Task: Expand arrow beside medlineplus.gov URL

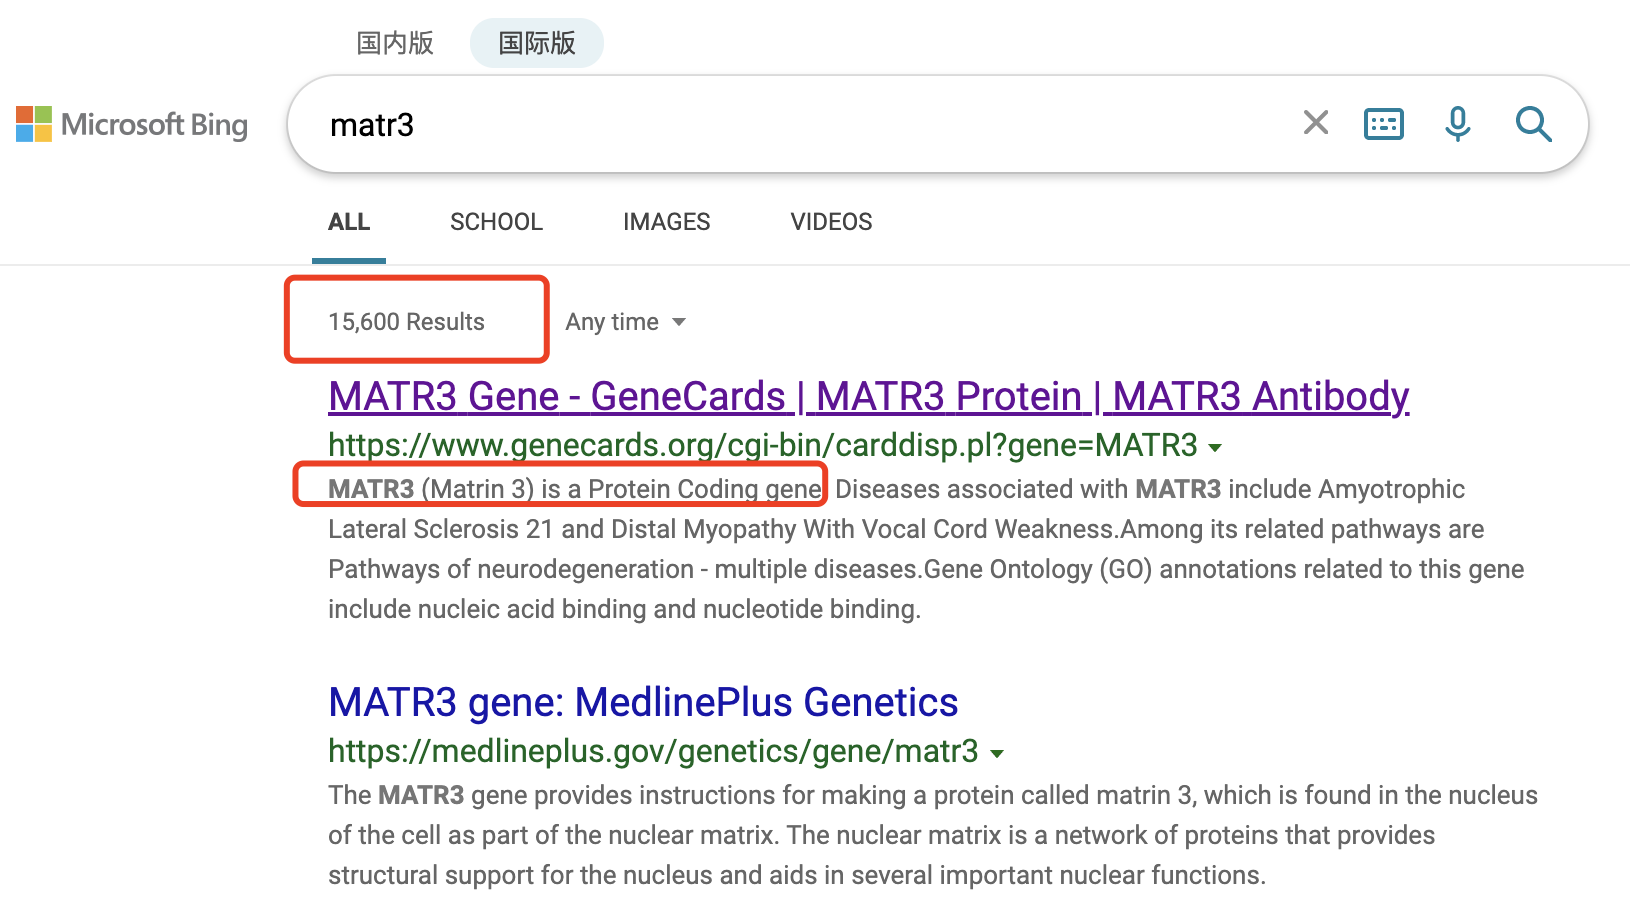Action: [x=996, y=753]
